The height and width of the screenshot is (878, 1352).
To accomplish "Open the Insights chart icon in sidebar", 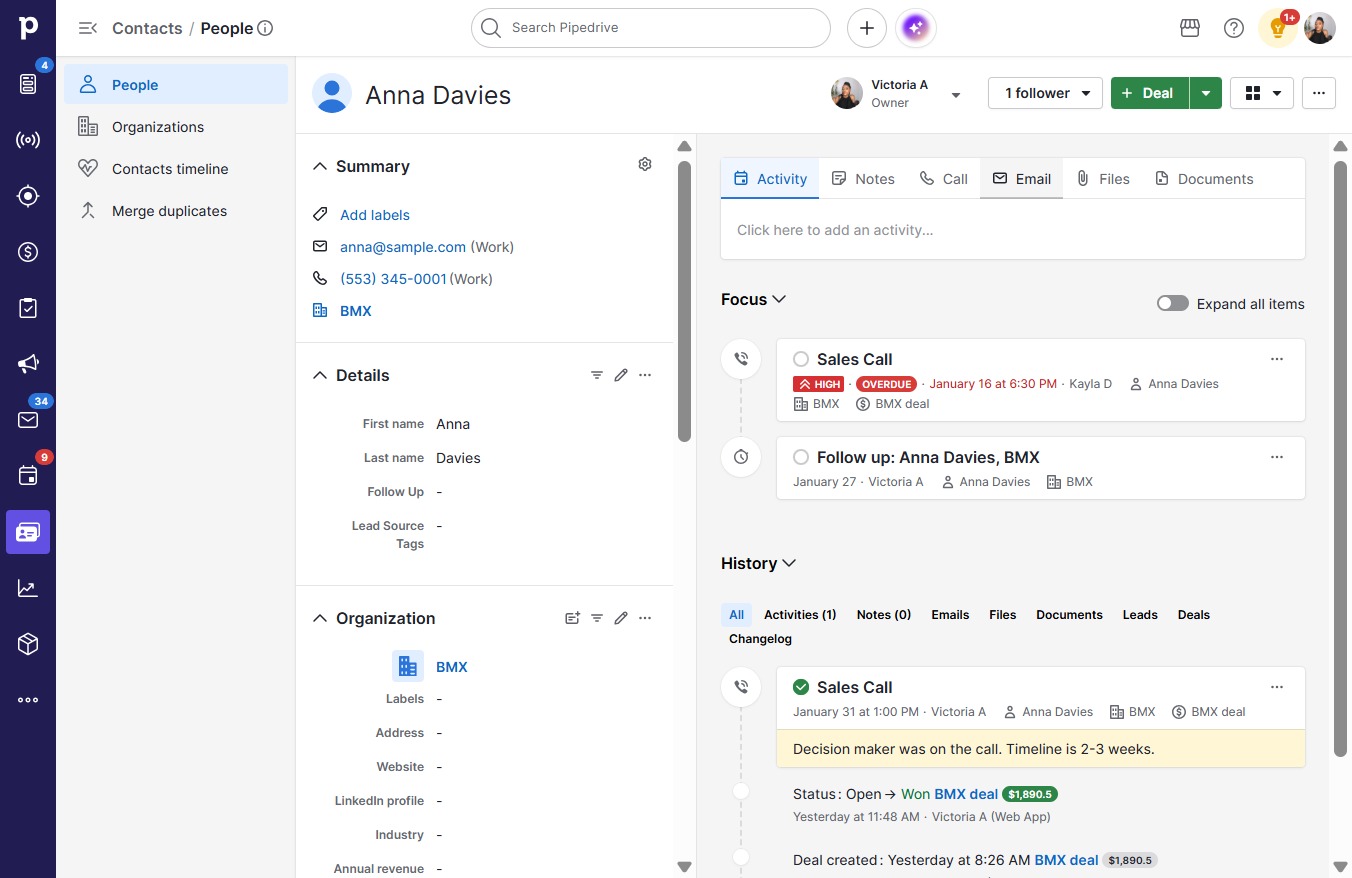I will [x=28, y=588].
